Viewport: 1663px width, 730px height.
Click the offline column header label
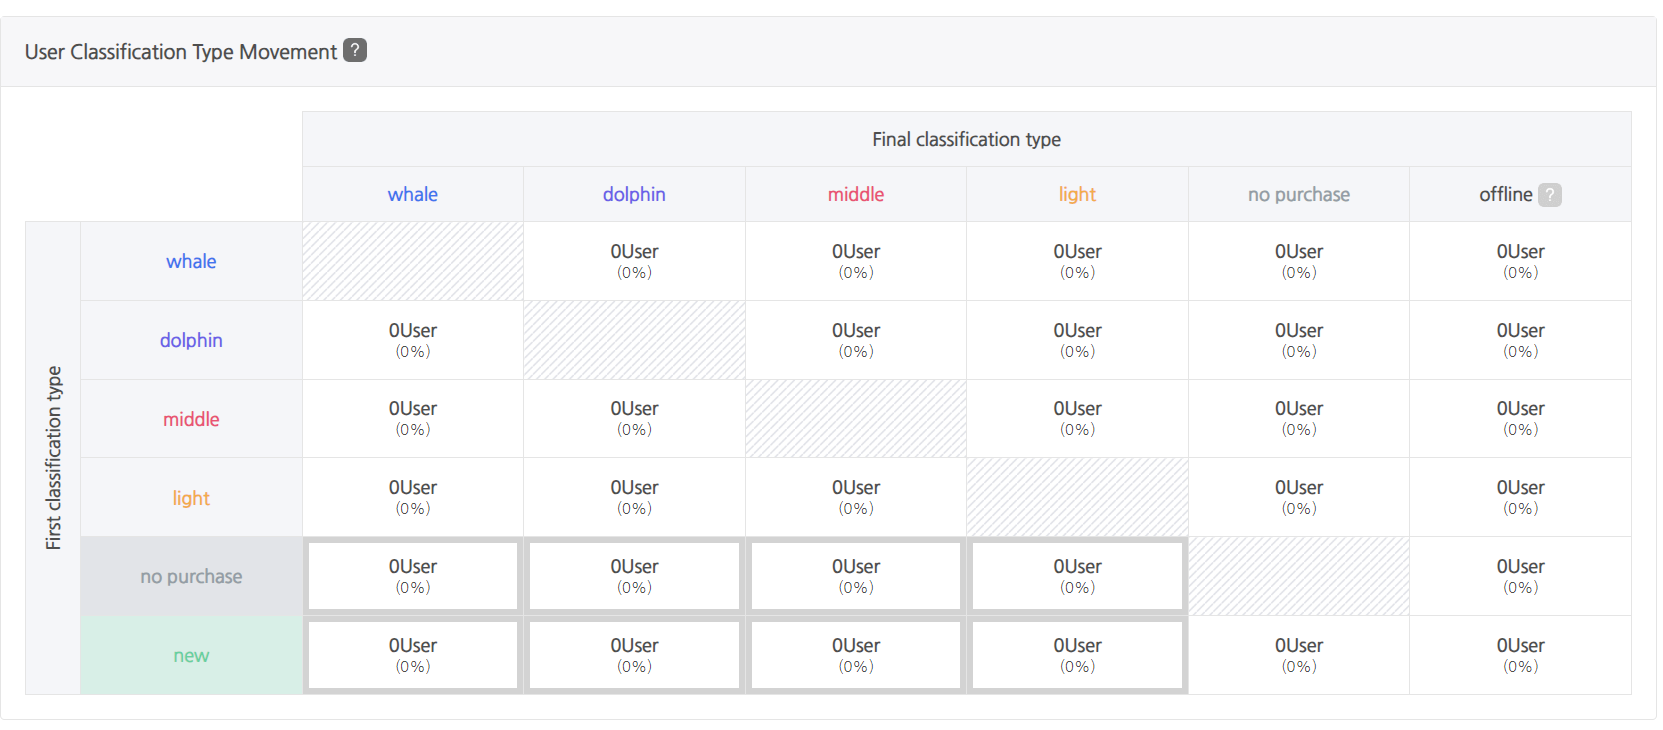coord(1505,194)
